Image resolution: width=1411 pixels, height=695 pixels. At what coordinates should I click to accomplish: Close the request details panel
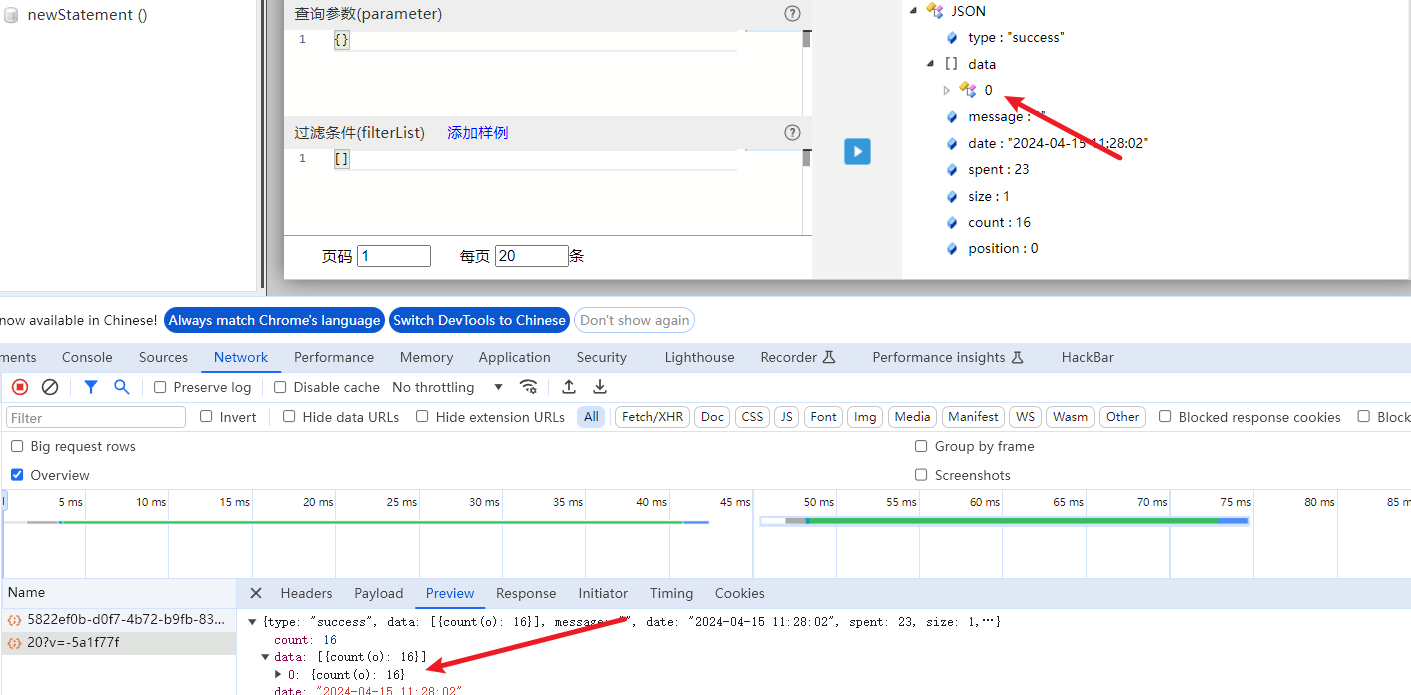[x=256, y=593]
